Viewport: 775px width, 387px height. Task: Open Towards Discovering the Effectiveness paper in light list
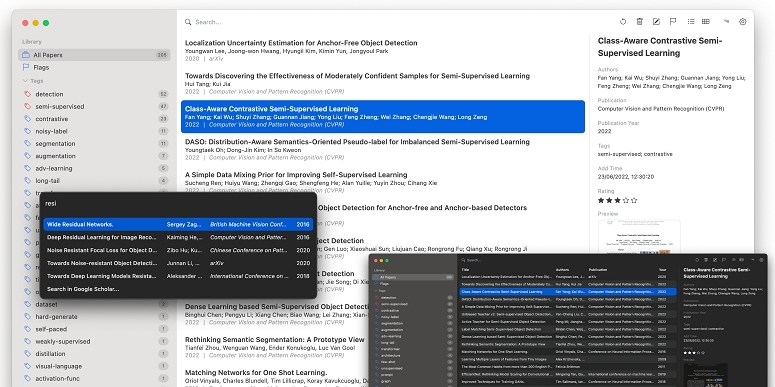click(383, 84)
